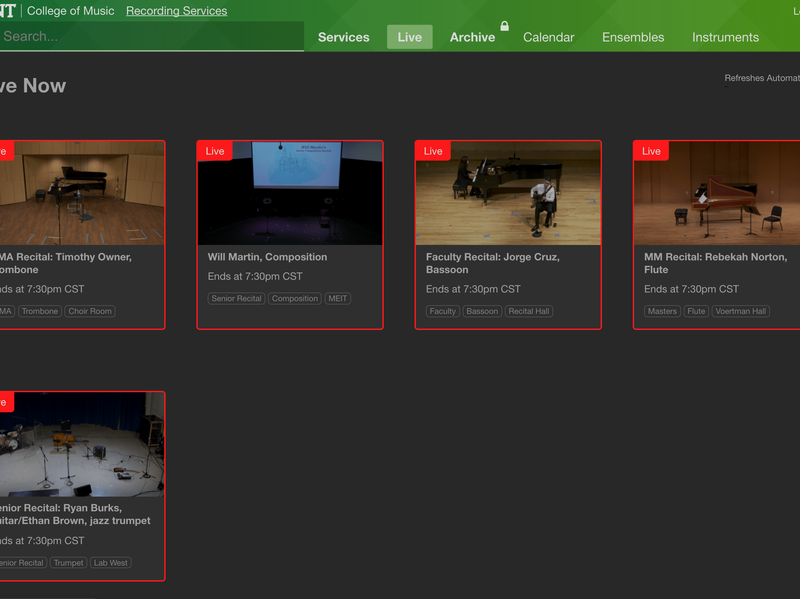Click the Recital Hall tag
This screenshot has height=599, width=800.
(529, 311)
